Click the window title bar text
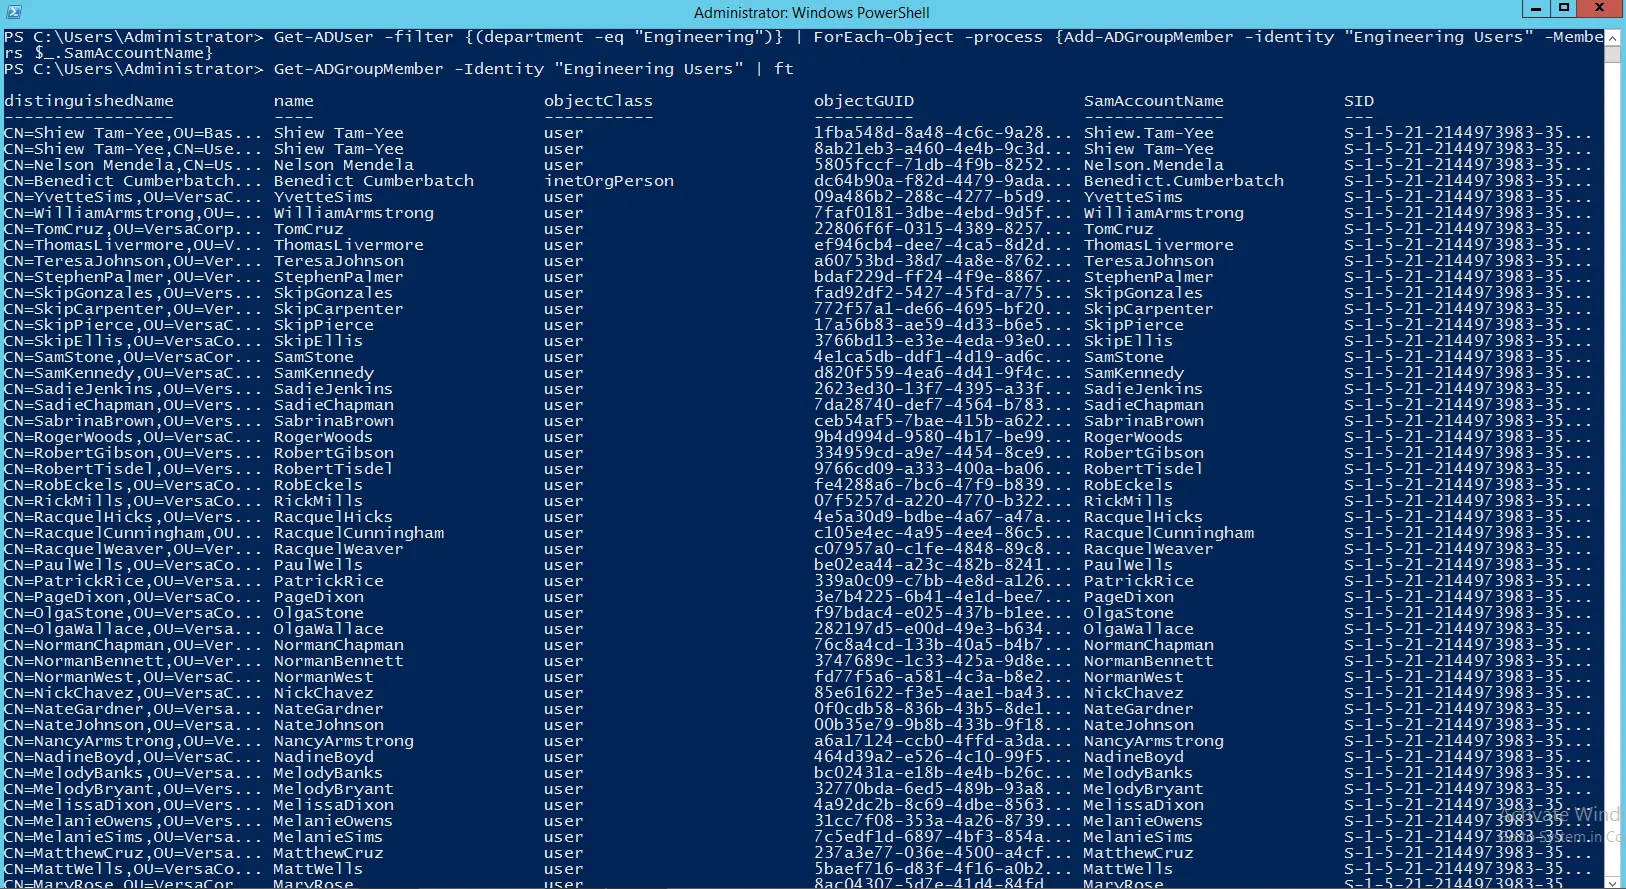Image resolution: width=1626 pixels, height=889 pixels. [812, 12]
